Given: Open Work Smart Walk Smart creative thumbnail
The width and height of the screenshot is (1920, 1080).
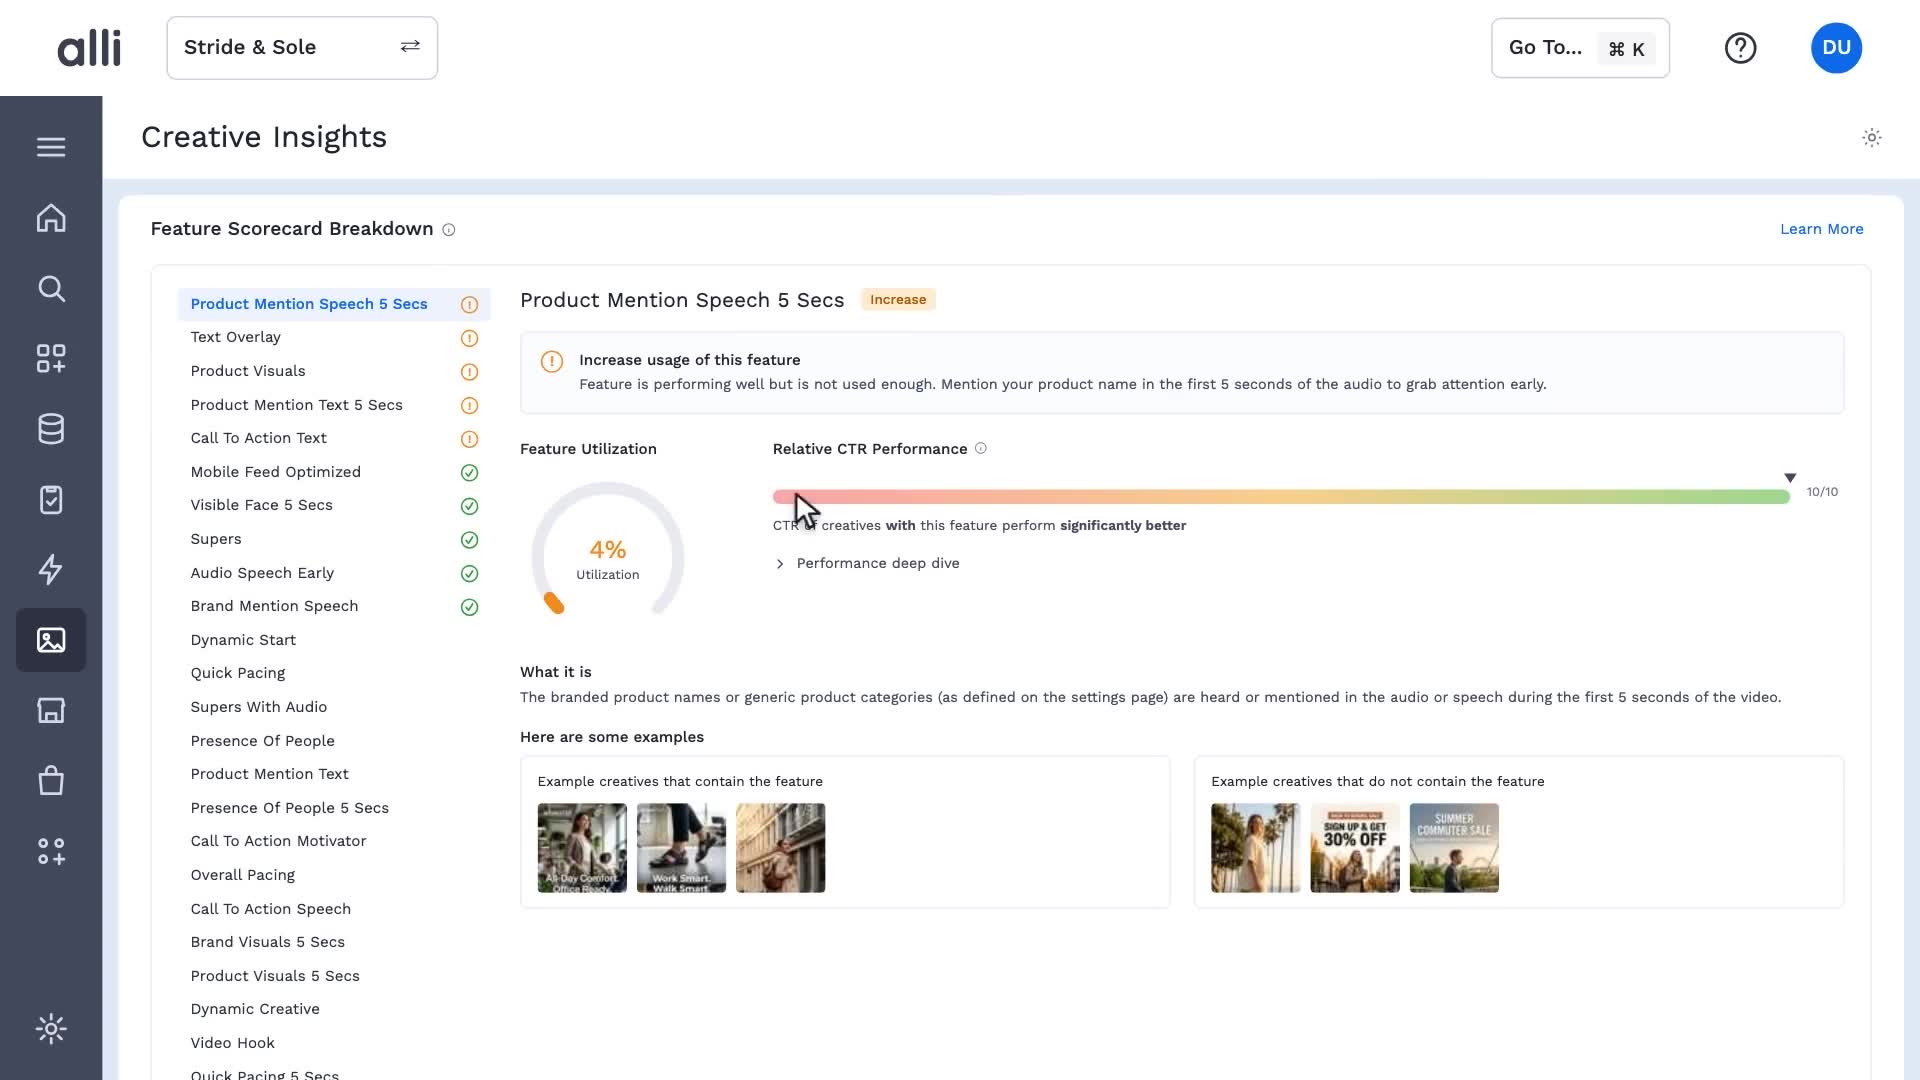Looking at the screenshot, I should (x=681, y=848).
